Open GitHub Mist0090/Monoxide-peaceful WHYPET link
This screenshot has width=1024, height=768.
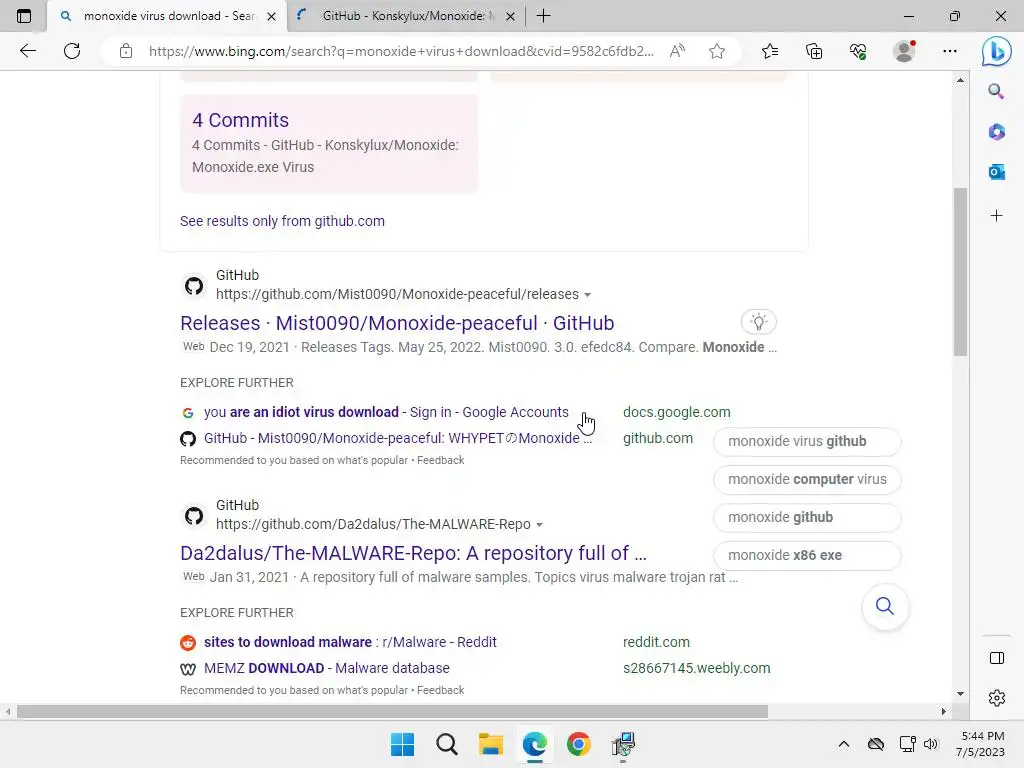click(398, 438)
